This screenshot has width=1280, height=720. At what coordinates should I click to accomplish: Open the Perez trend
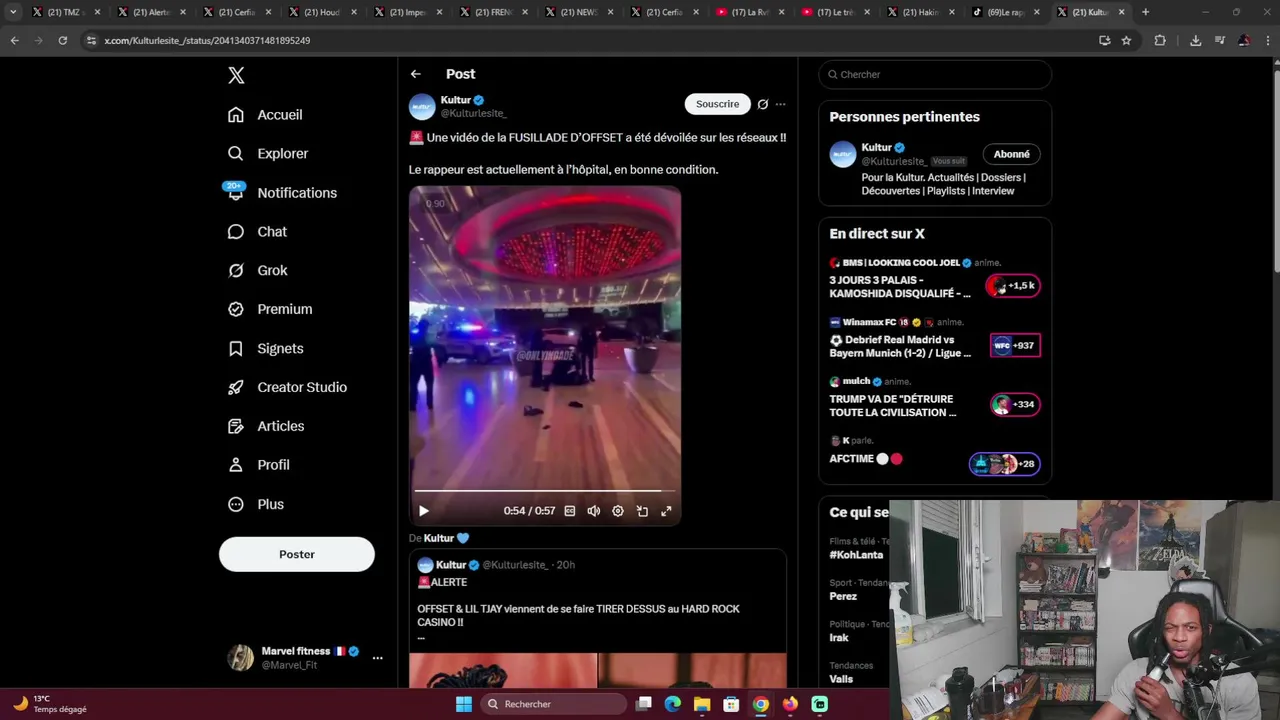point(843,596)
